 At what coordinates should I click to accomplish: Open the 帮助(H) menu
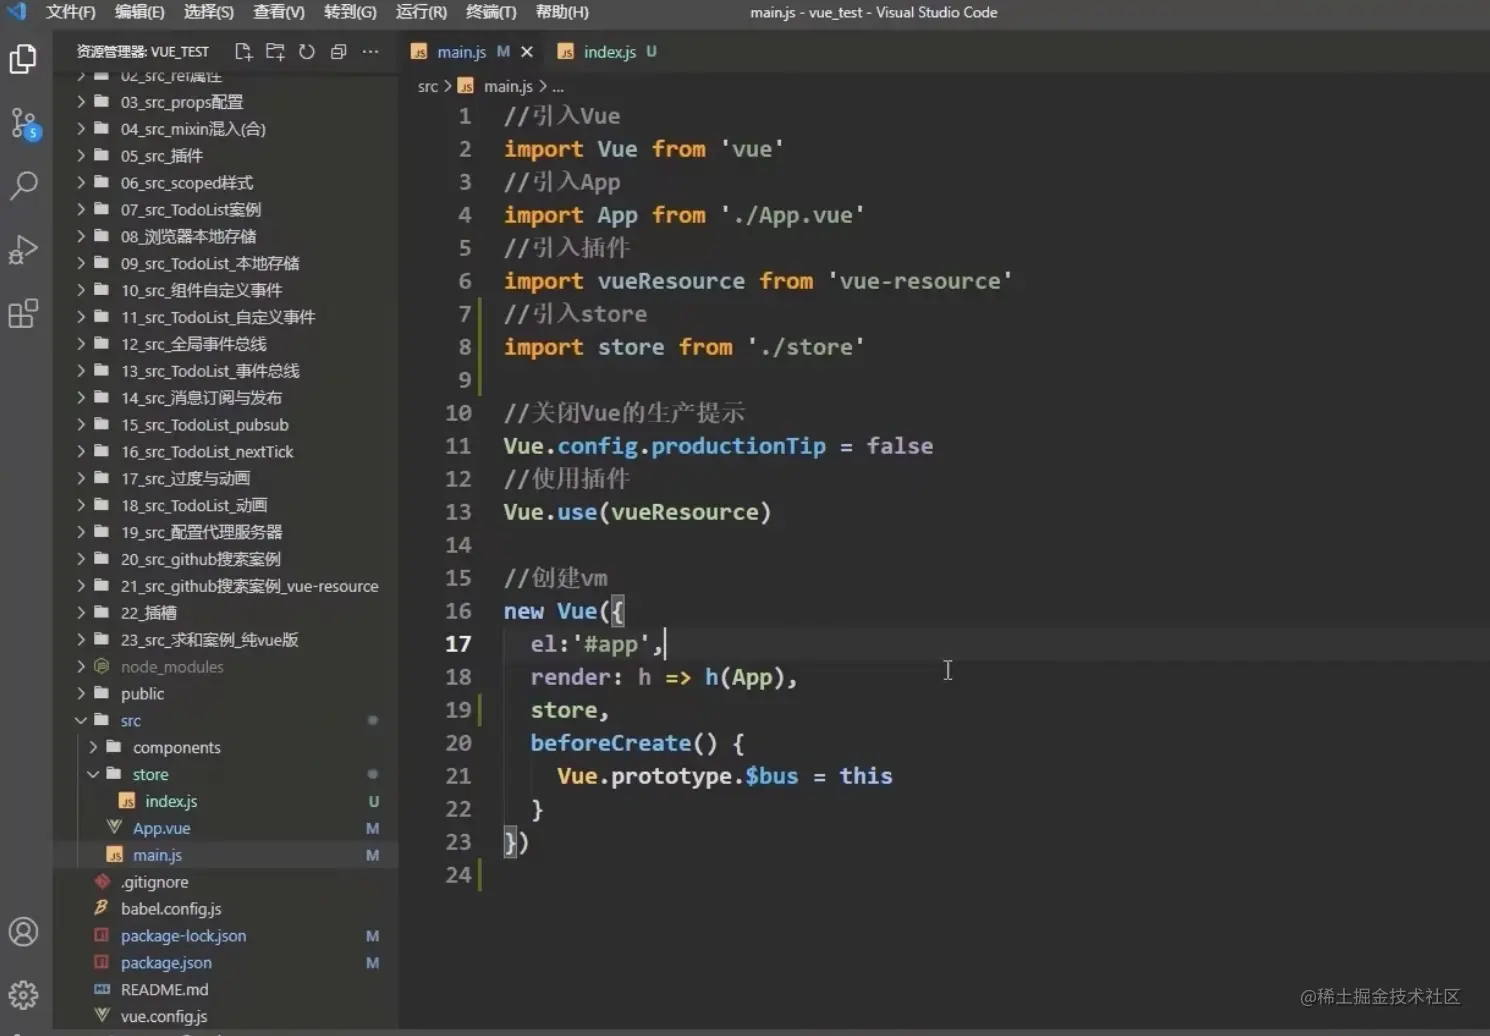pyautogui.click(x=562, y=12)
